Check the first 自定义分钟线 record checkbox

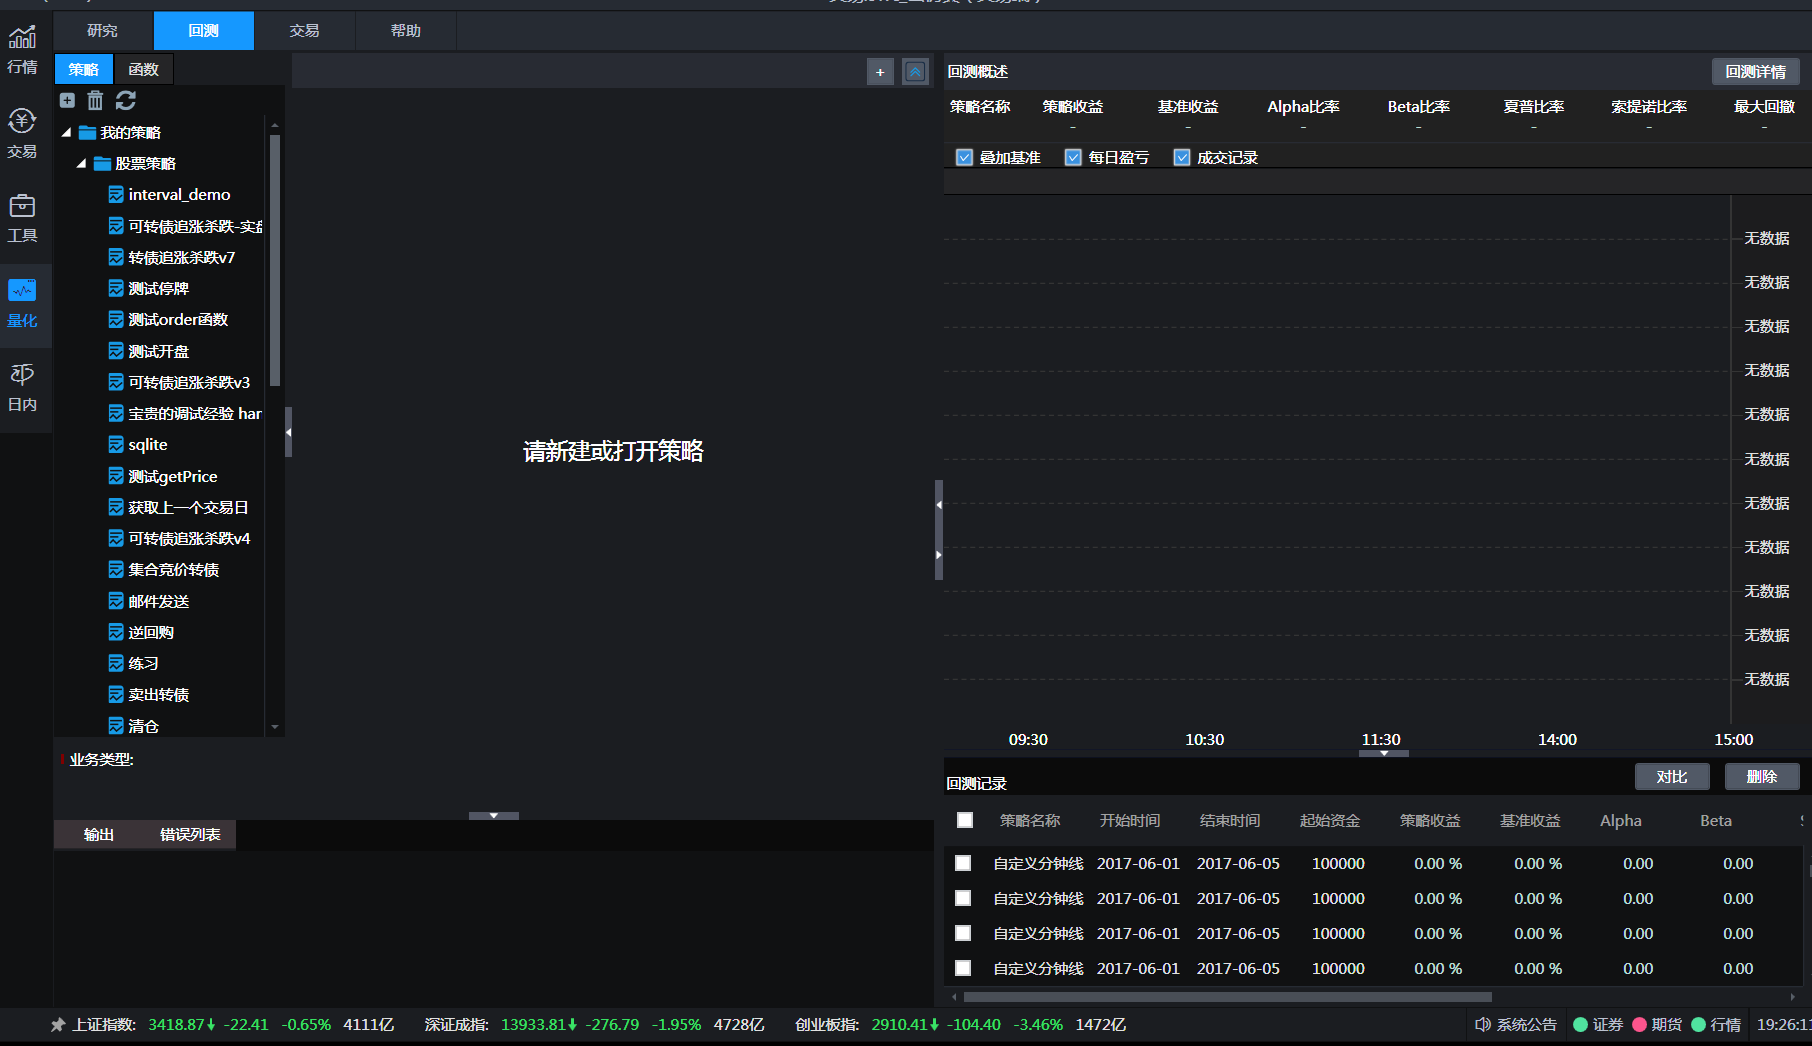963,863
